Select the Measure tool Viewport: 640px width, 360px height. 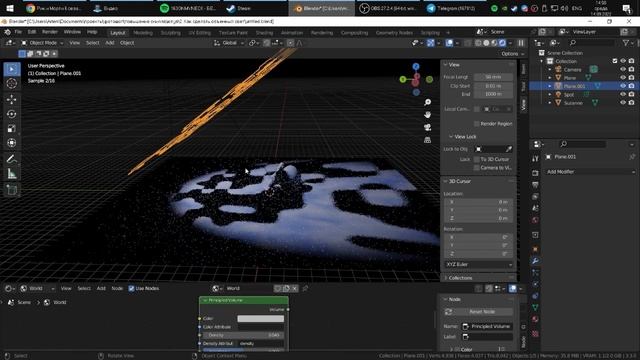11,174
